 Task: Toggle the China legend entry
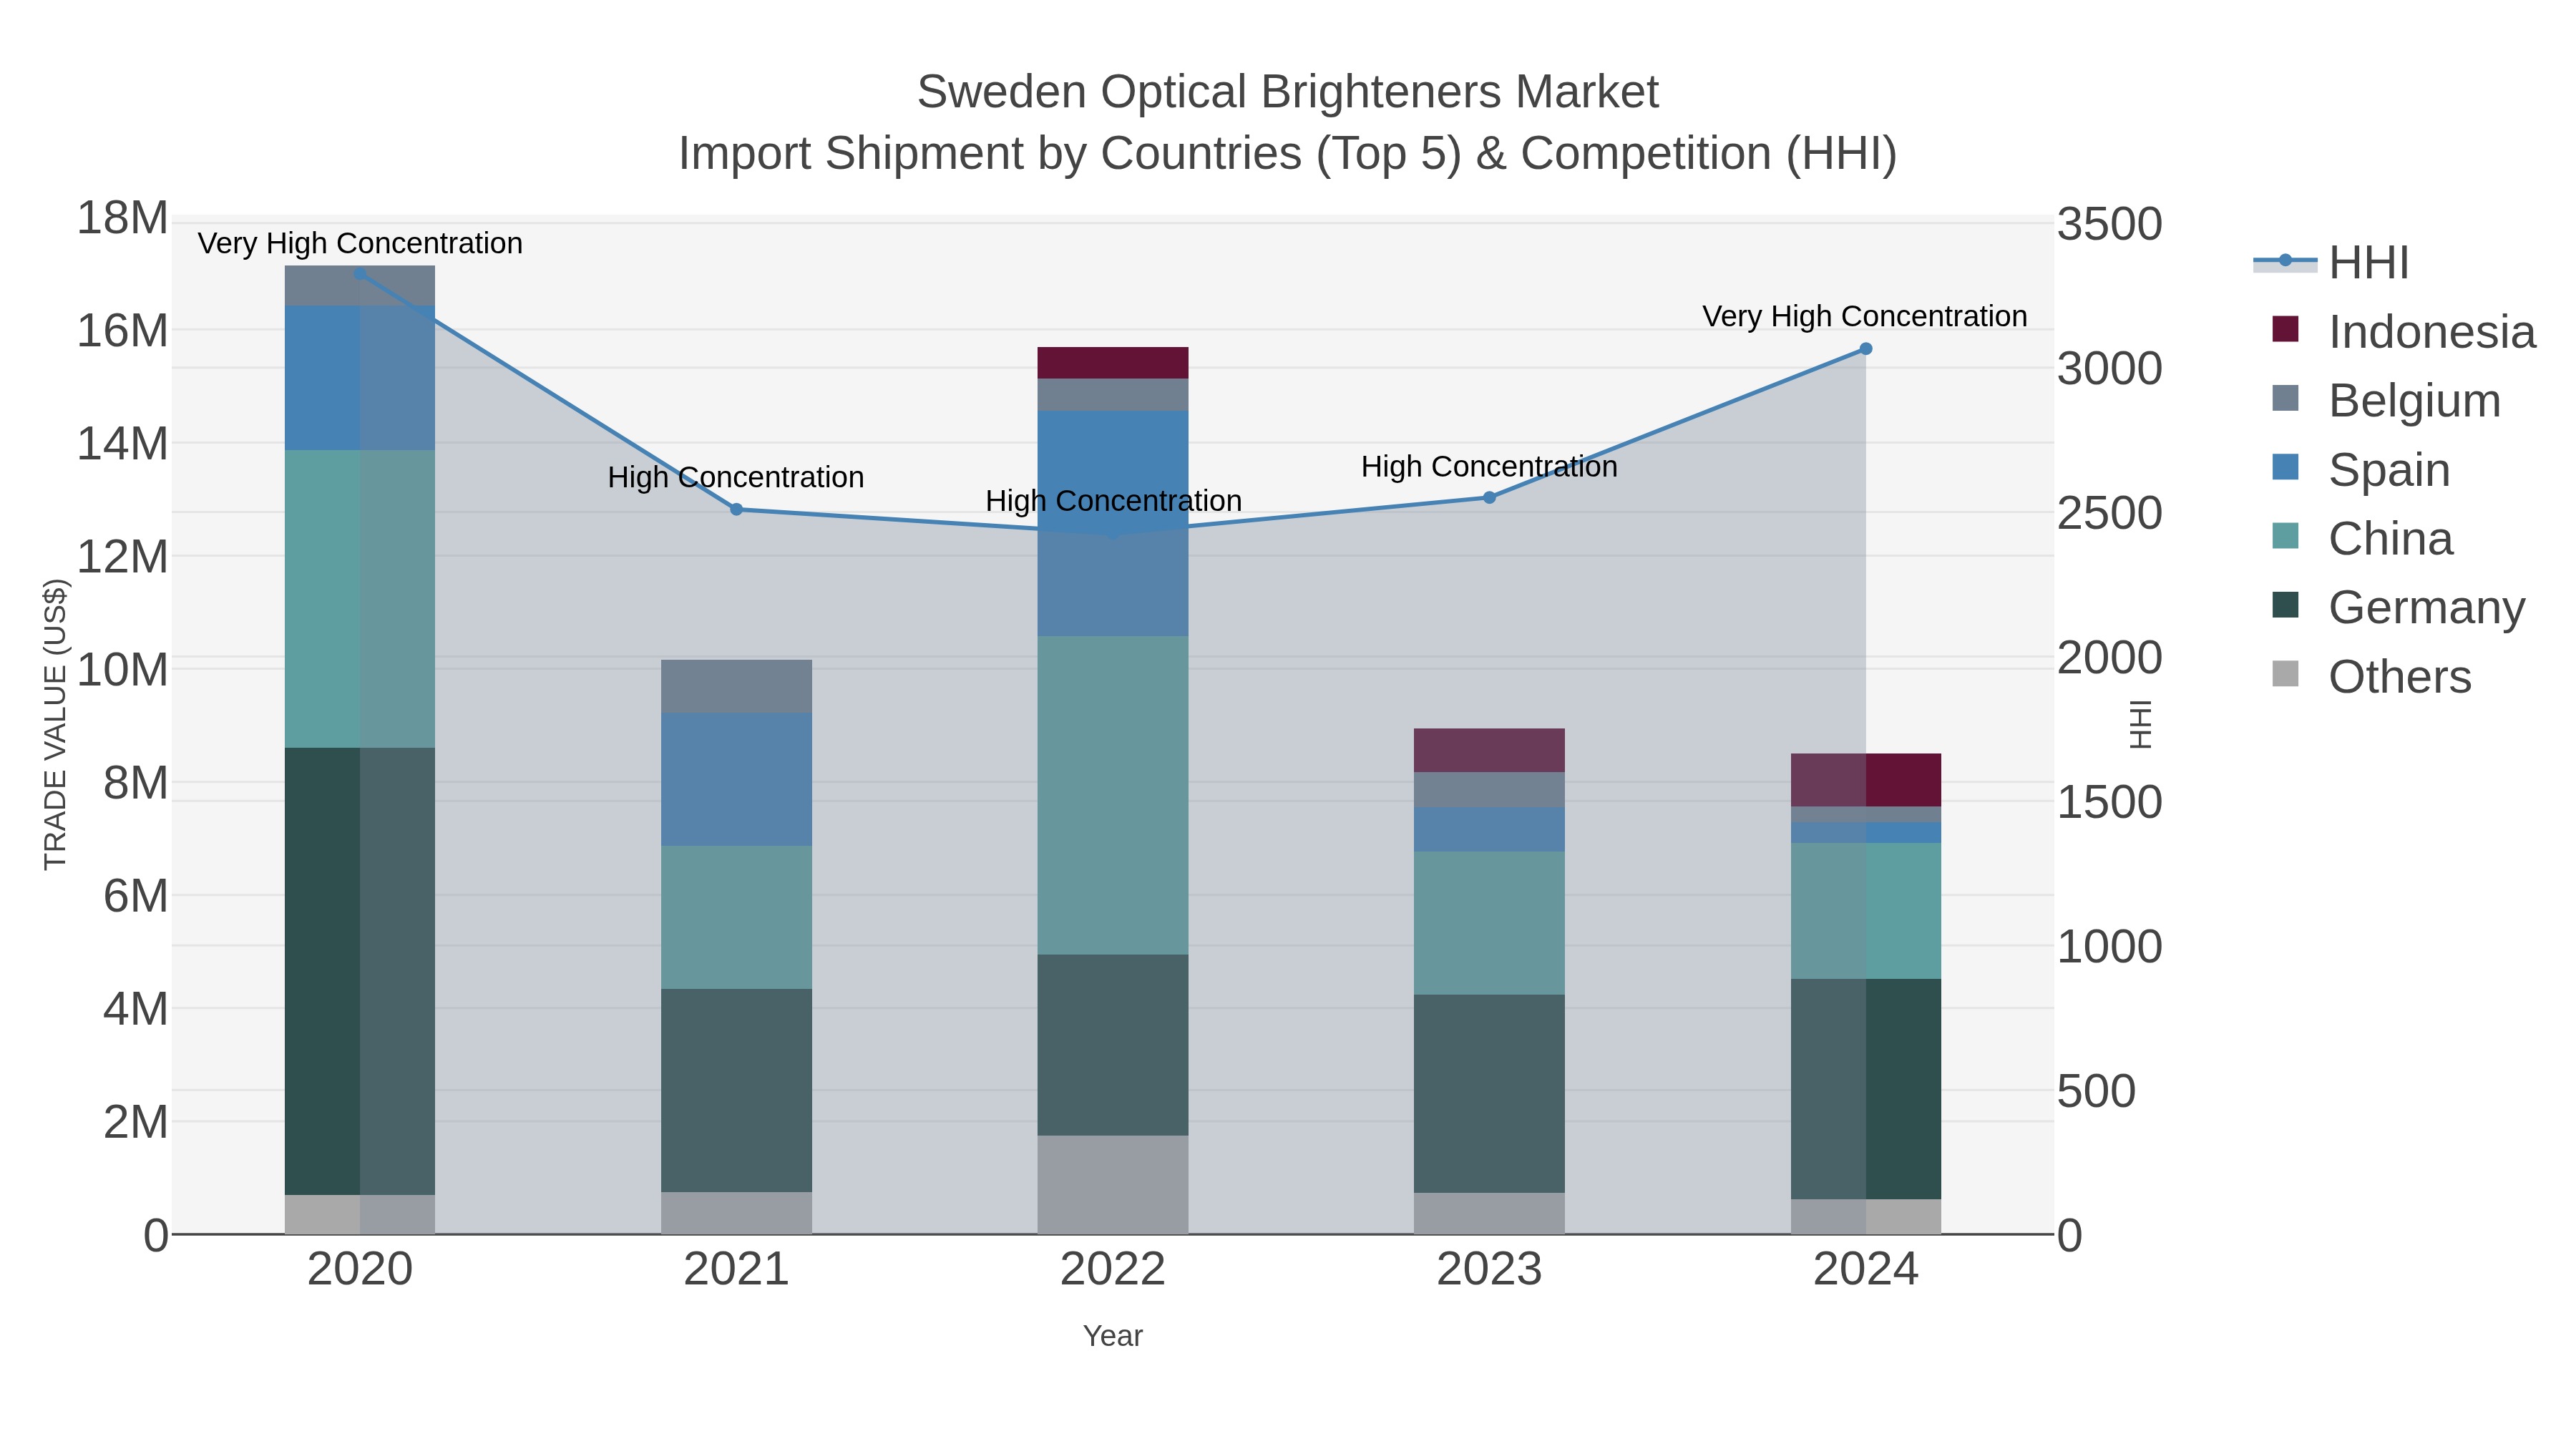pyautogui.click(x=2362, y=539)
